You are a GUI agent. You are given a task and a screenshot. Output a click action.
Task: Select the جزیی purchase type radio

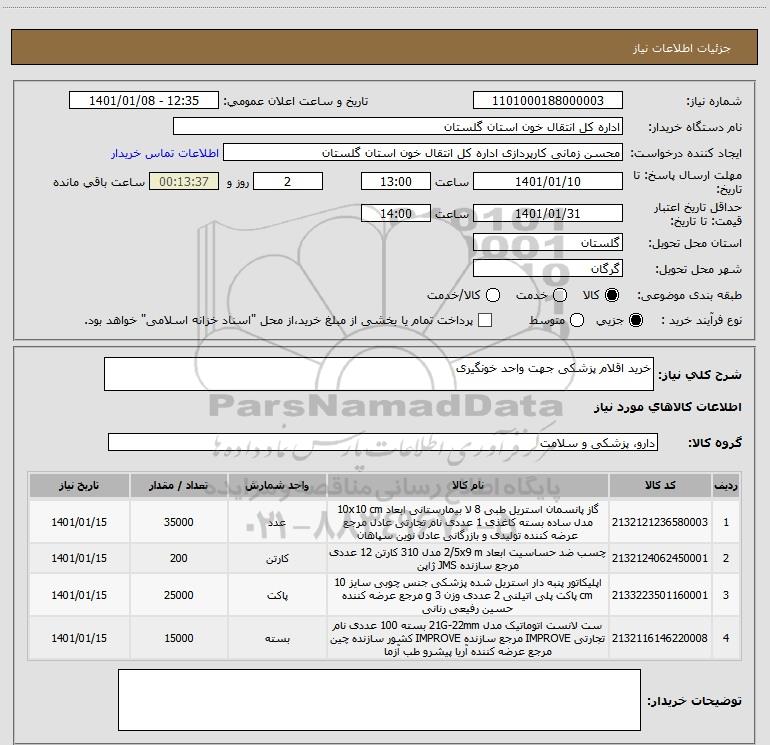coord(635,320)
